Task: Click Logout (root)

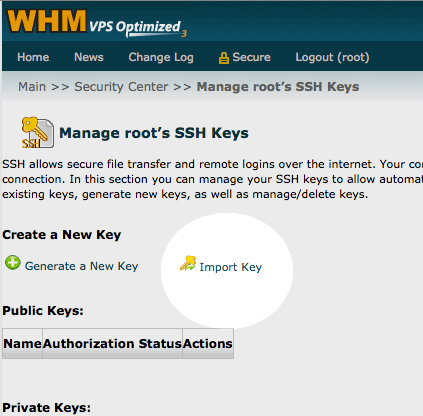Action: (332, 57)
